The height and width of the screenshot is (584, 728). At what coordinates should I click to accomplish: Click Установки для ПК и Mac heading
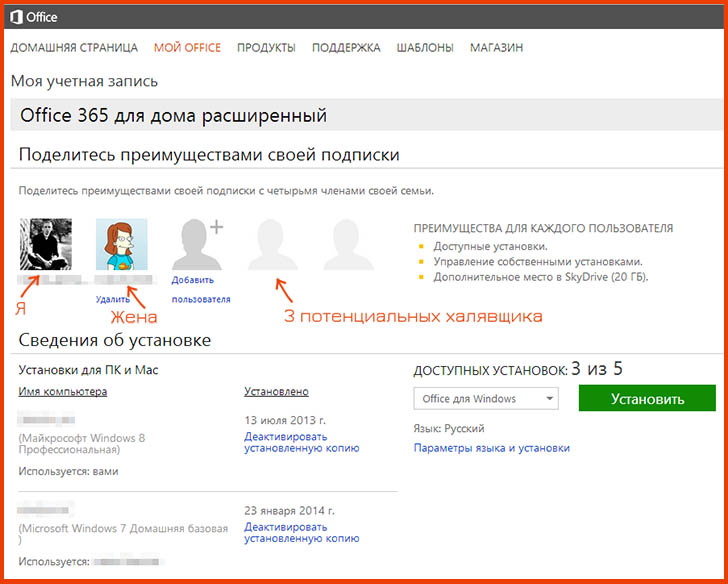pos(88,370)
